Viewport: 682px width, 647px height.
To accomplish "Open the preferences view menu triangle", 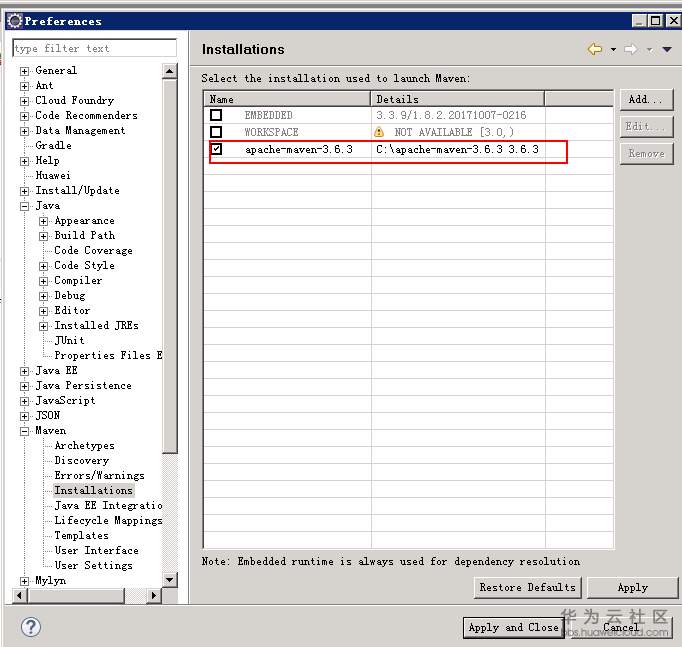I will point(667,50).
